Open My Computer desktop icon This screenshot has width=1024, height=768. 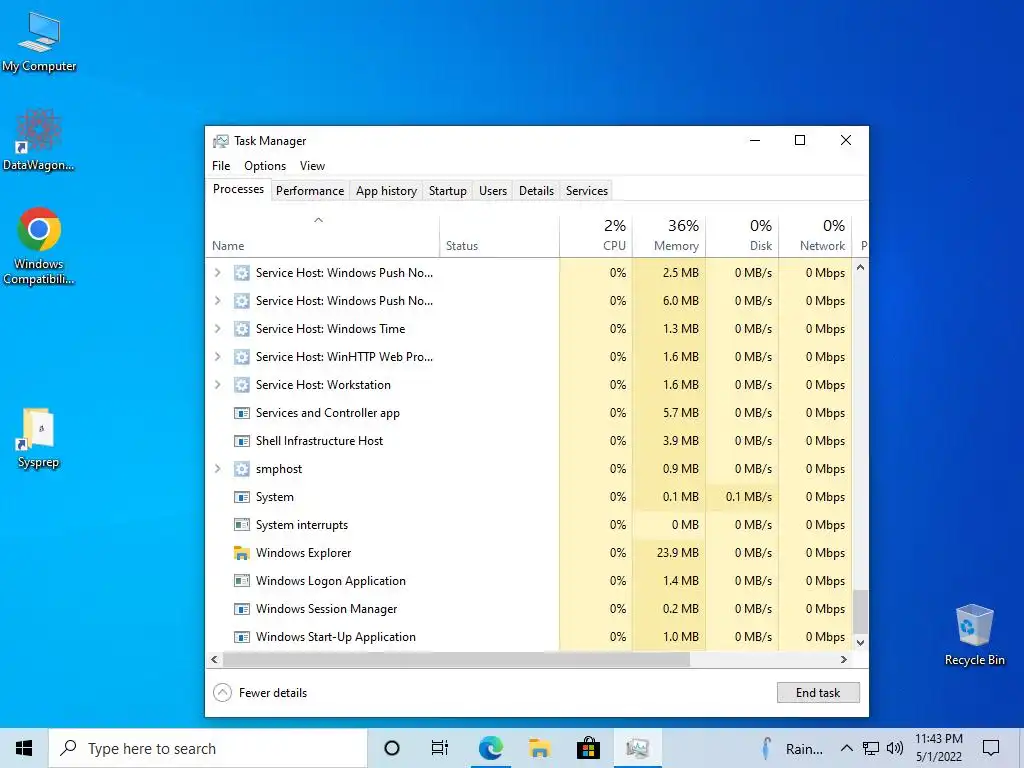click(39, 42)
